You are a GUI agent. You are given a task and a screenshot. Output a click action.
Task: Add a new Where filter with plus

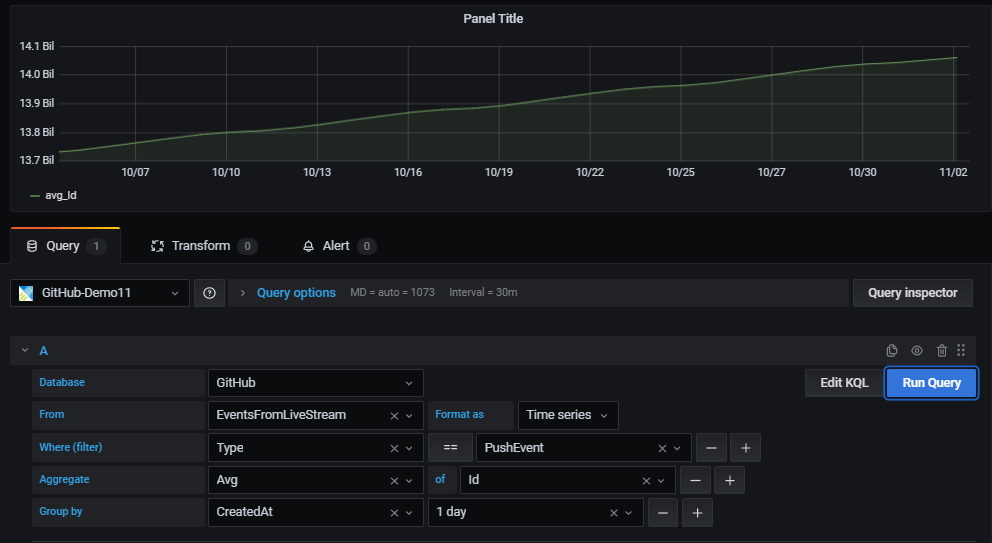click(x=745, y=447)
